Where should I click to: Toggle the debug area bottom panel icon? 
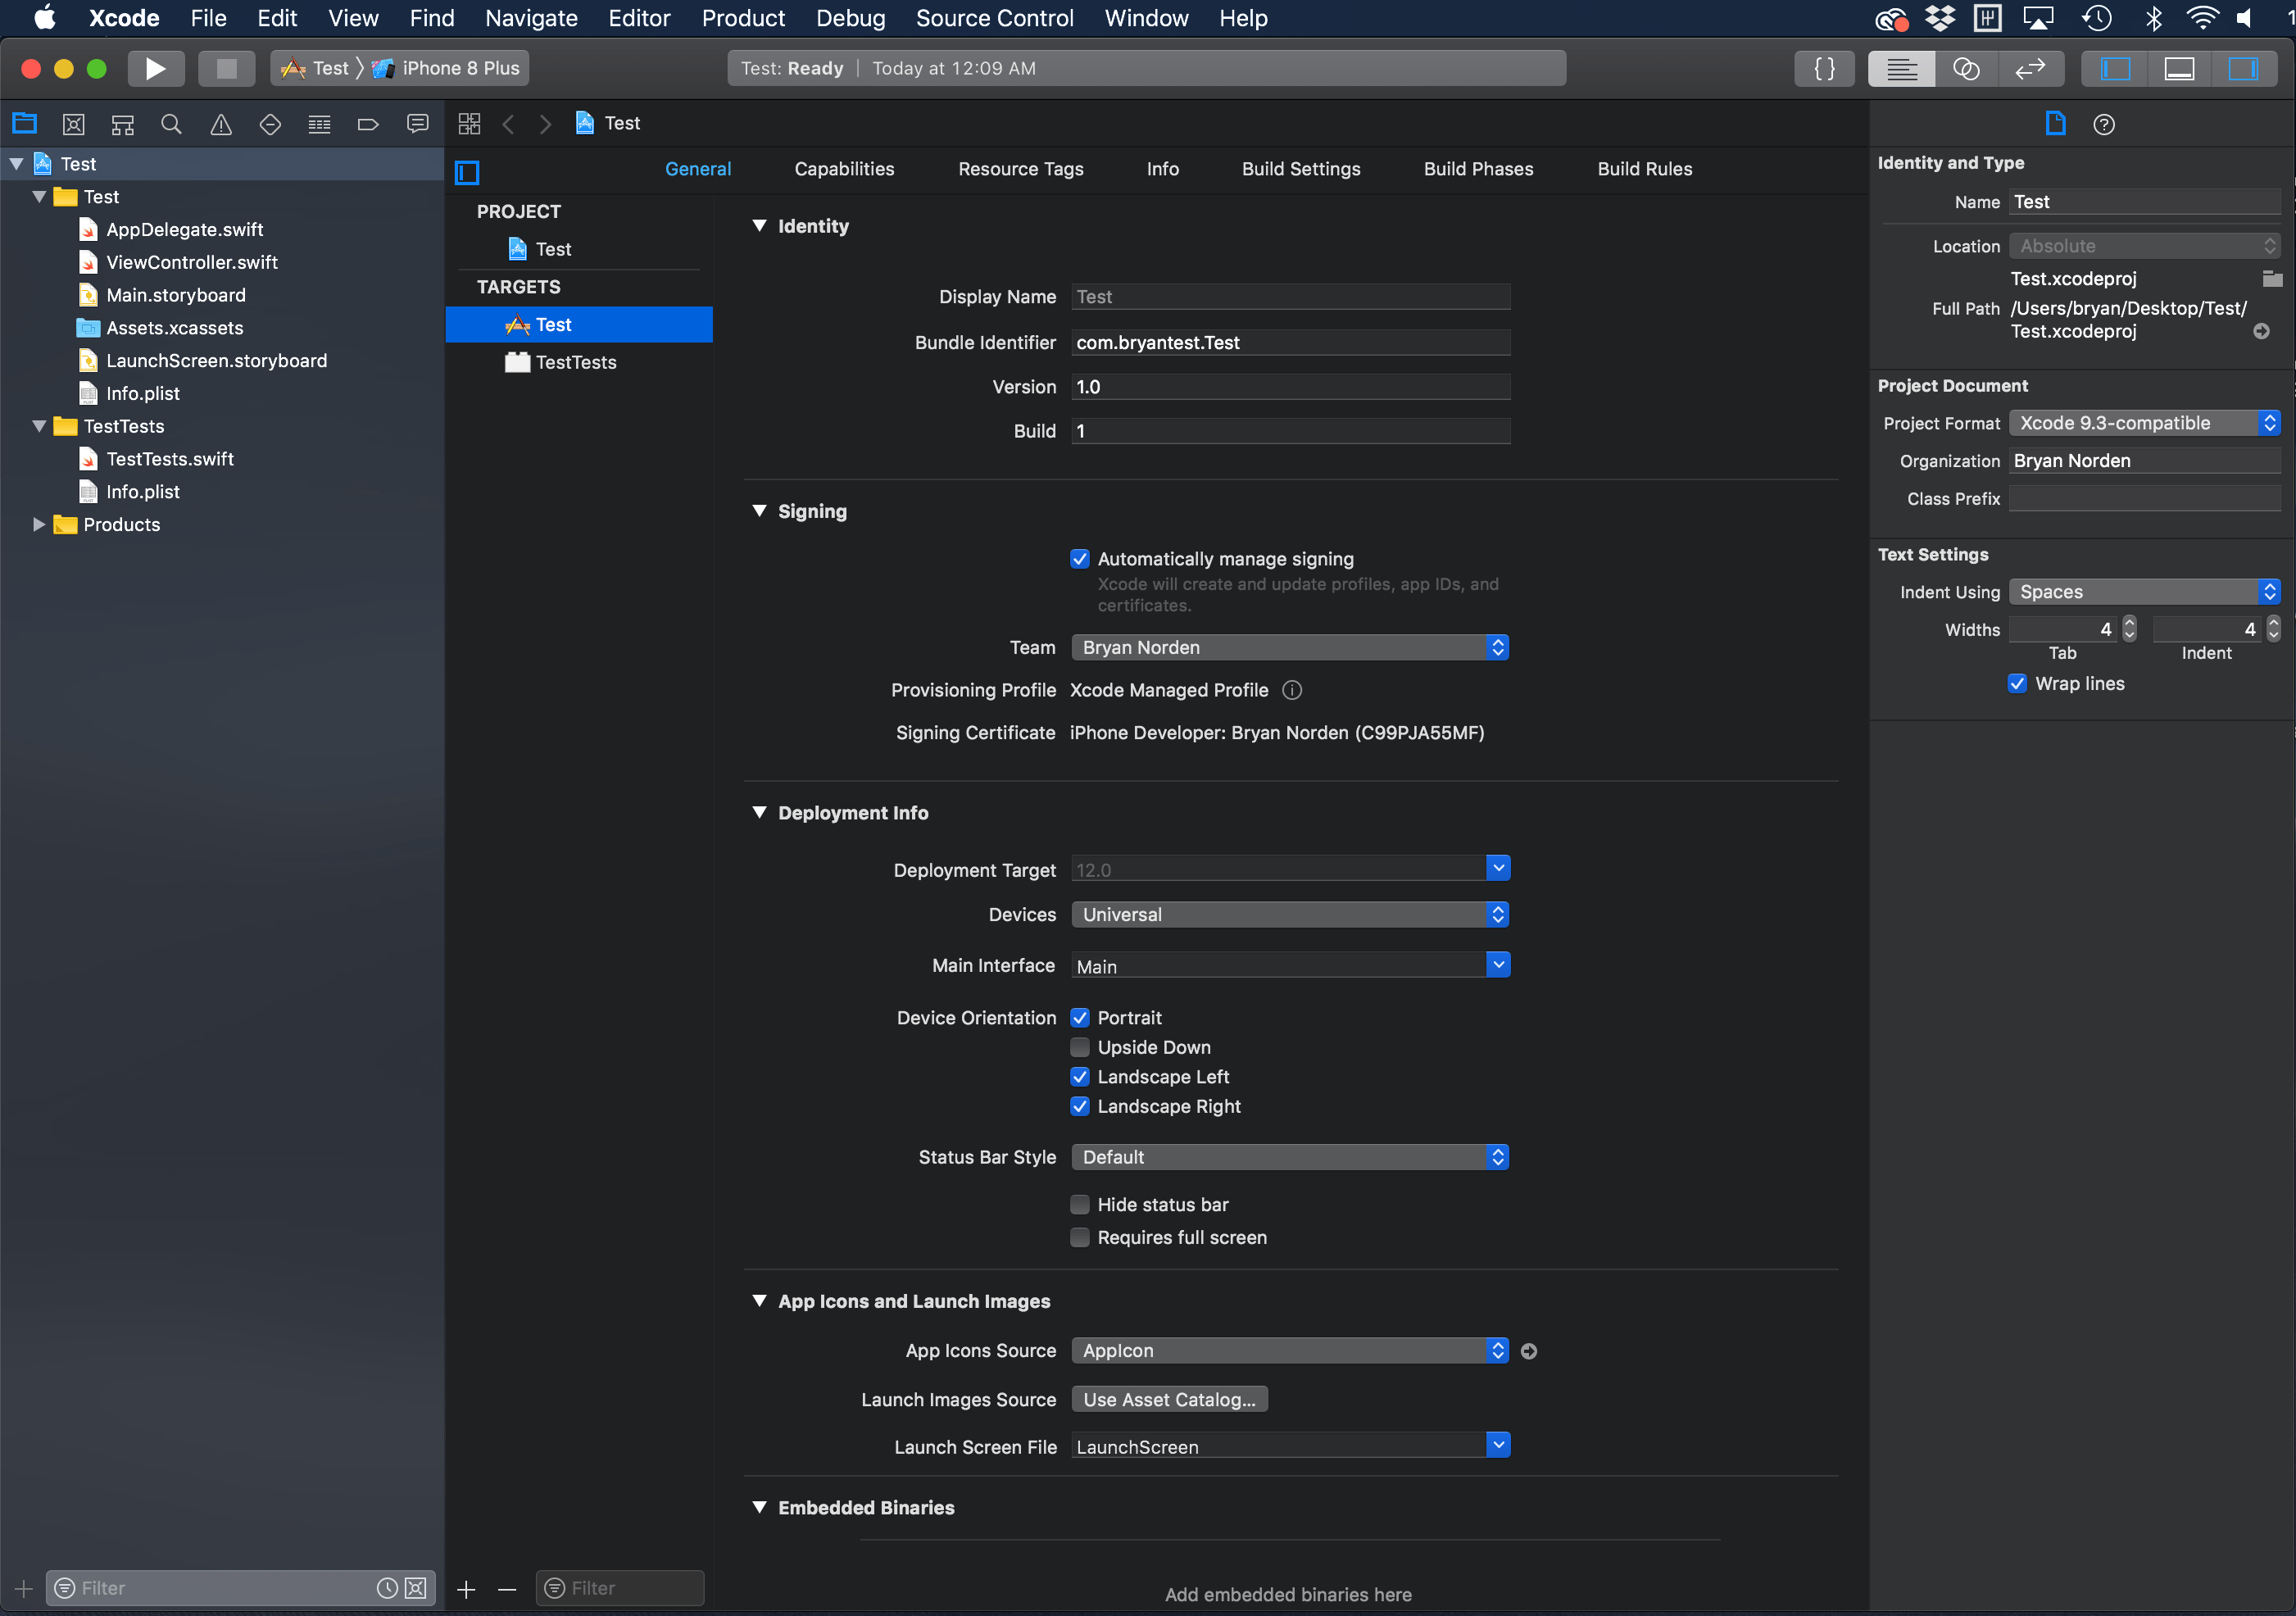pyautogui.click(x=2179, y=68)
